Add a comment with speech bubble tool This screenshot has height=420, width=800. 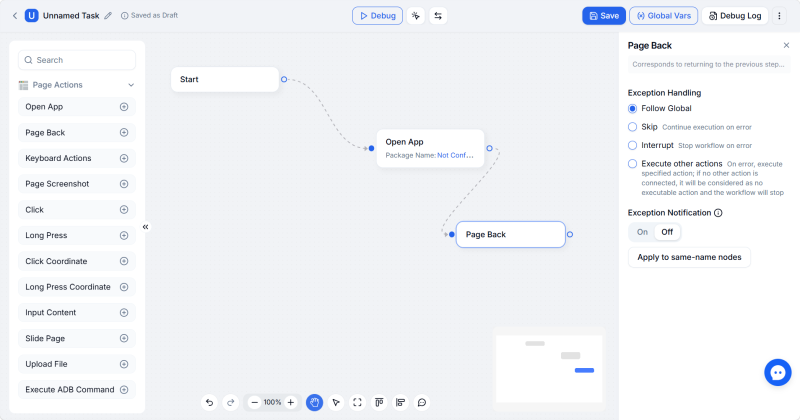(422, 403)
